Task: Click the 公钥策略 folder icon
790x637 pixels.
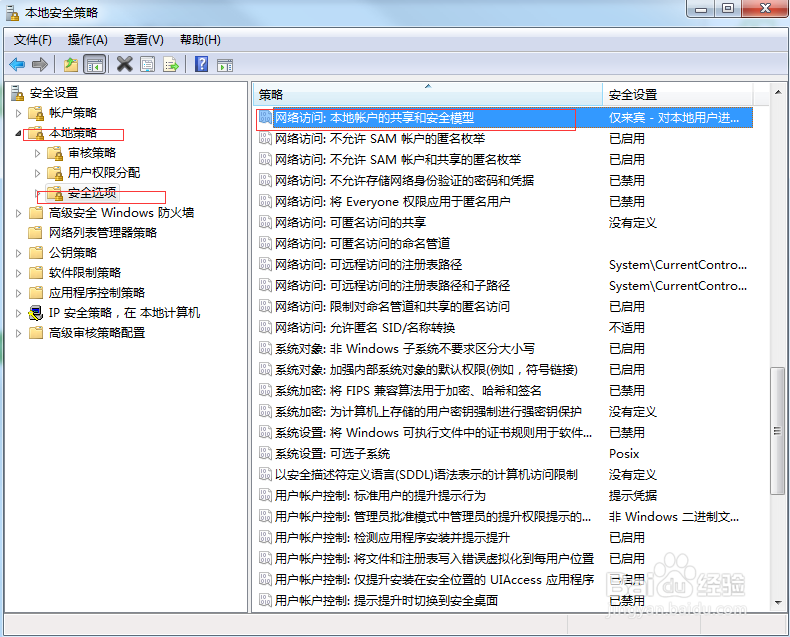Action: [x=36, y=252]
